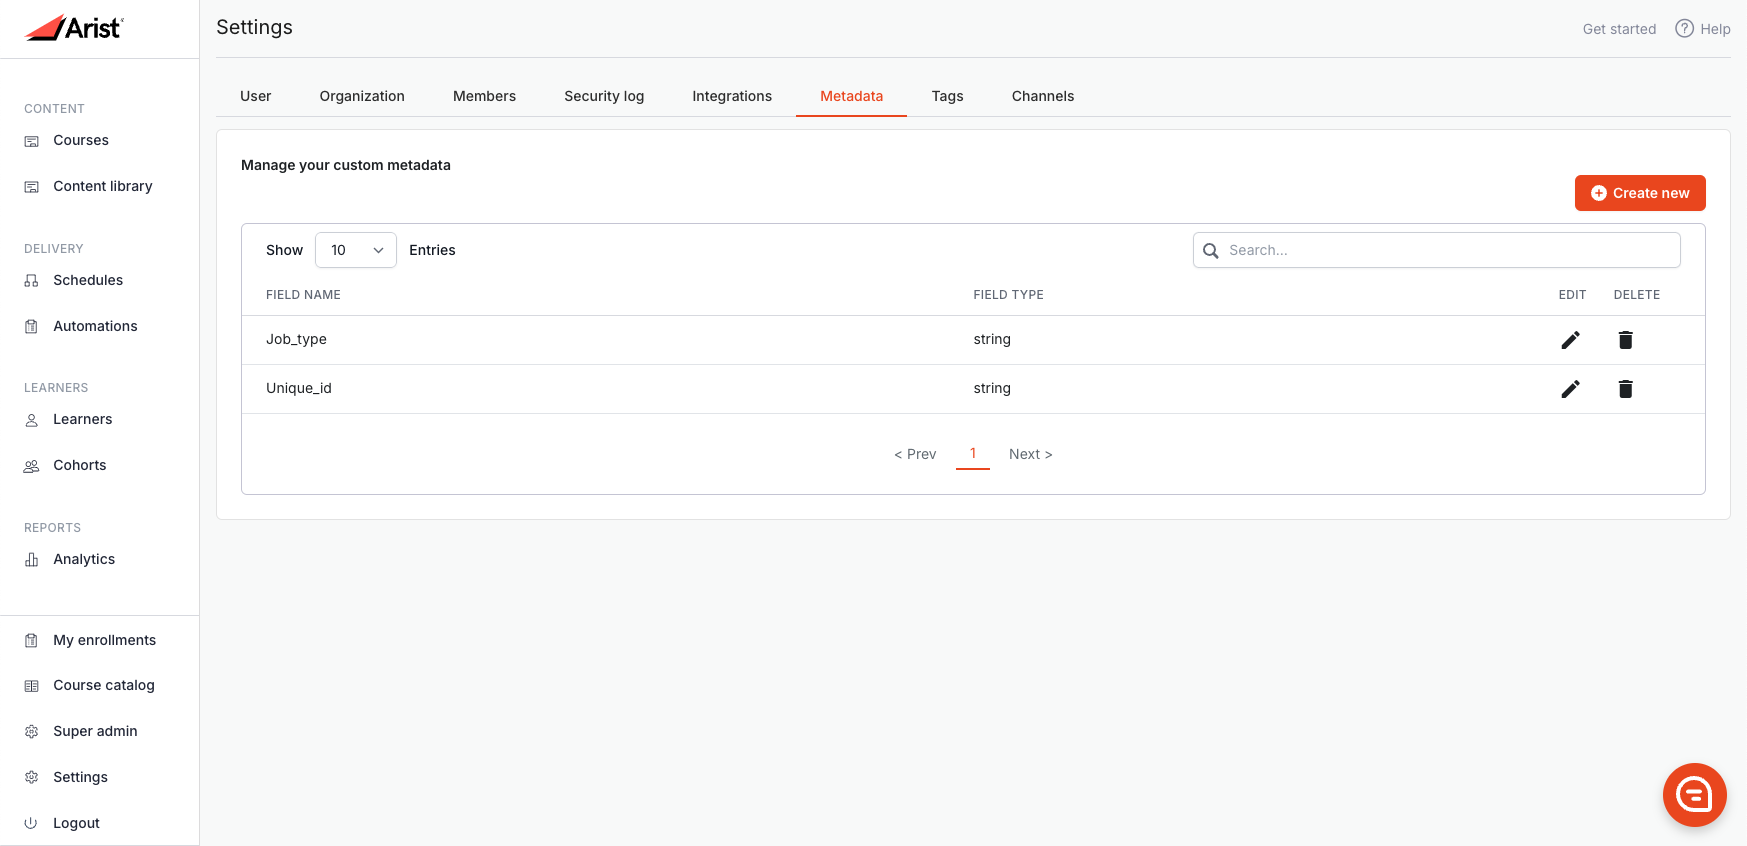This screenshot has height=846, width=1747.
Task: Click the Unique_id field name
Action: tap(299, 388)
